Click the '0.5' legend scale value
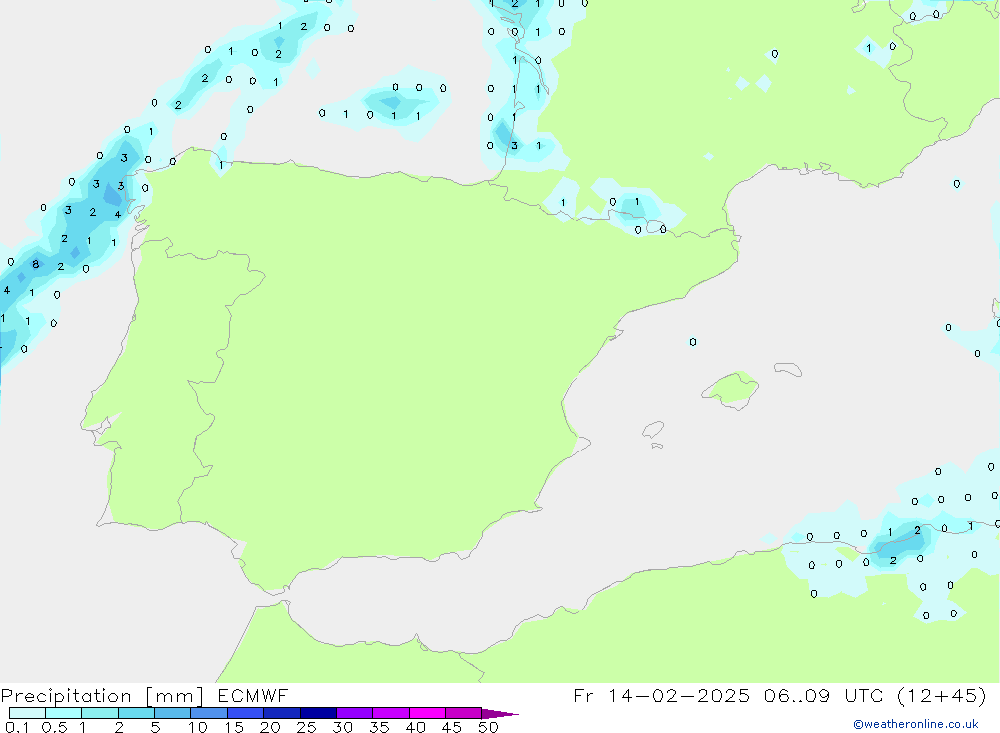1000x733 pixels. (x=54, y=727)
